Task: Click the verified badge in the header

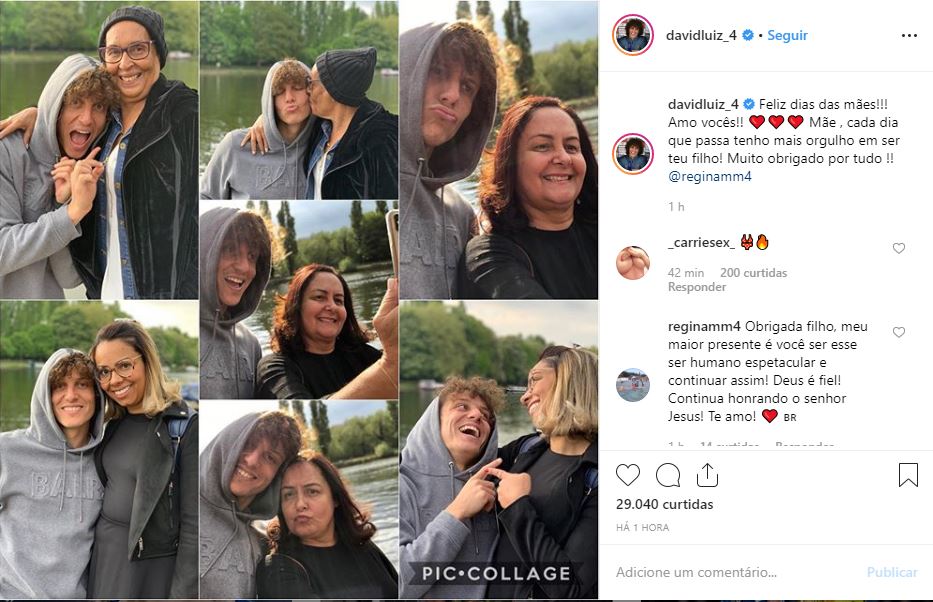Action: [x=748, y=35]
